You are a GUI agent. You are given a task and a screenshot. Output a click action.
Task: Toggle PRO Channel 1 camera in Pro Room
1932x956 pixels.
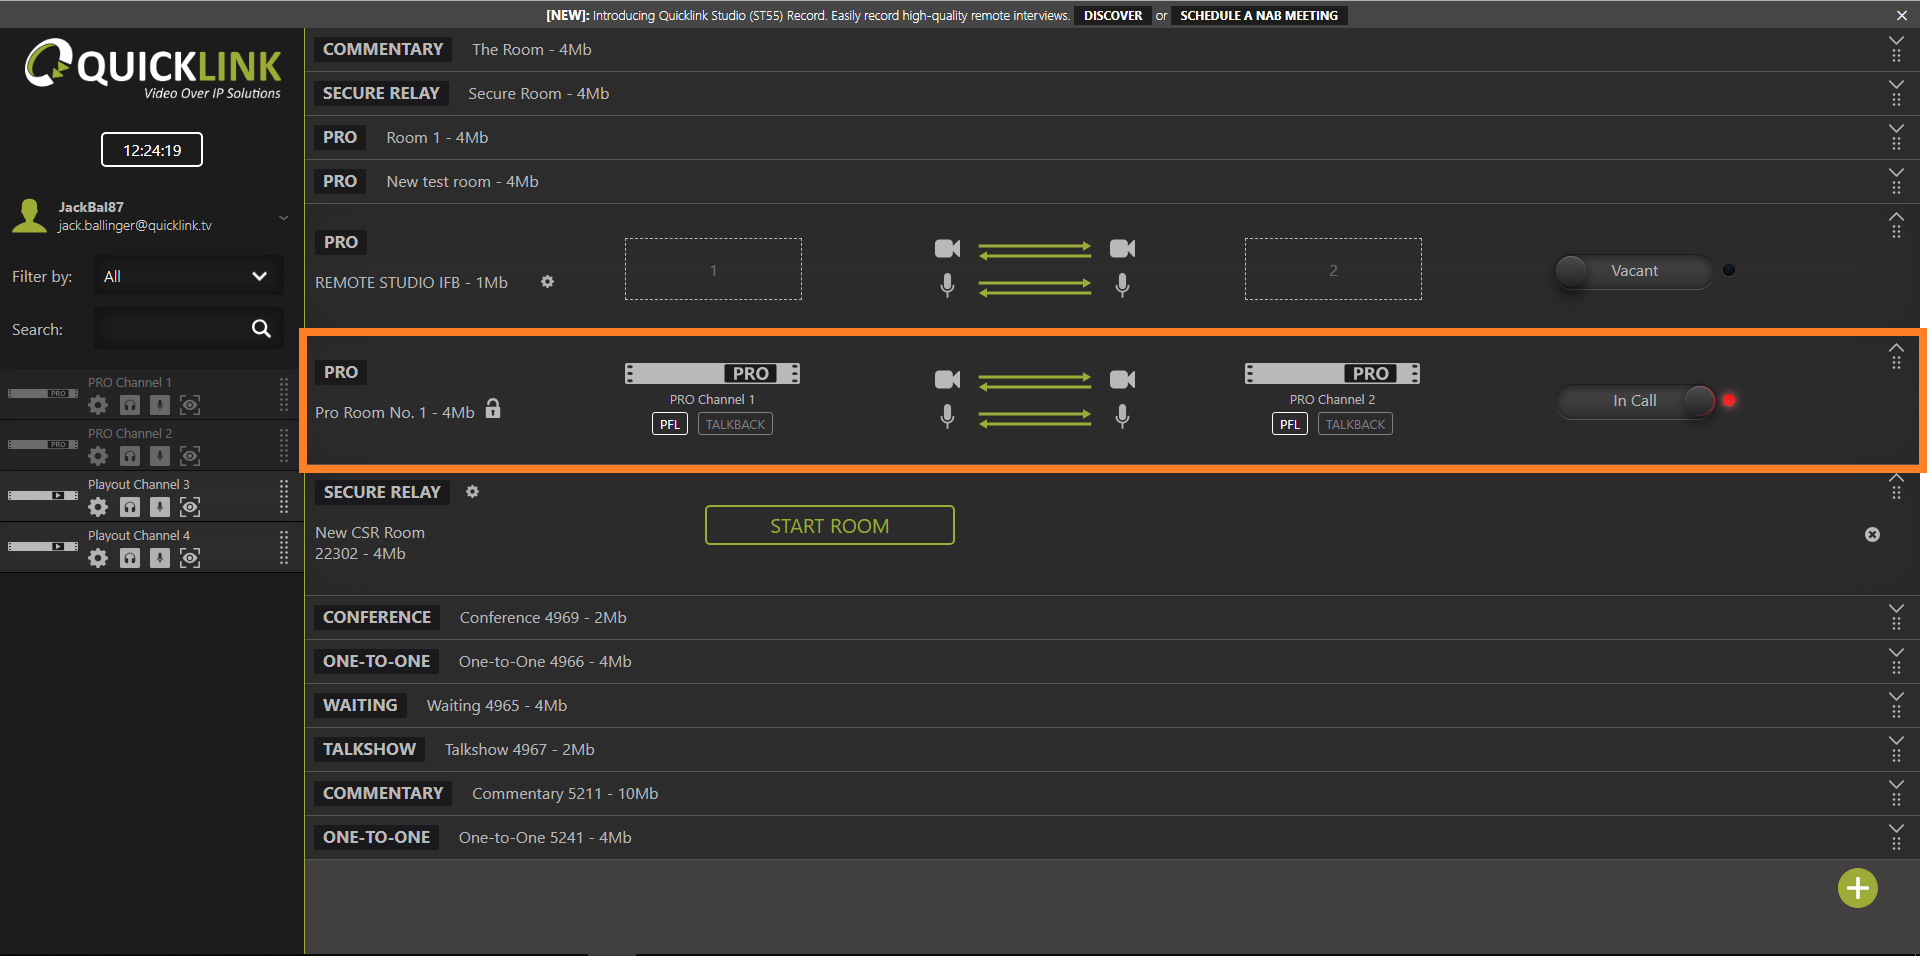[947, 380]
